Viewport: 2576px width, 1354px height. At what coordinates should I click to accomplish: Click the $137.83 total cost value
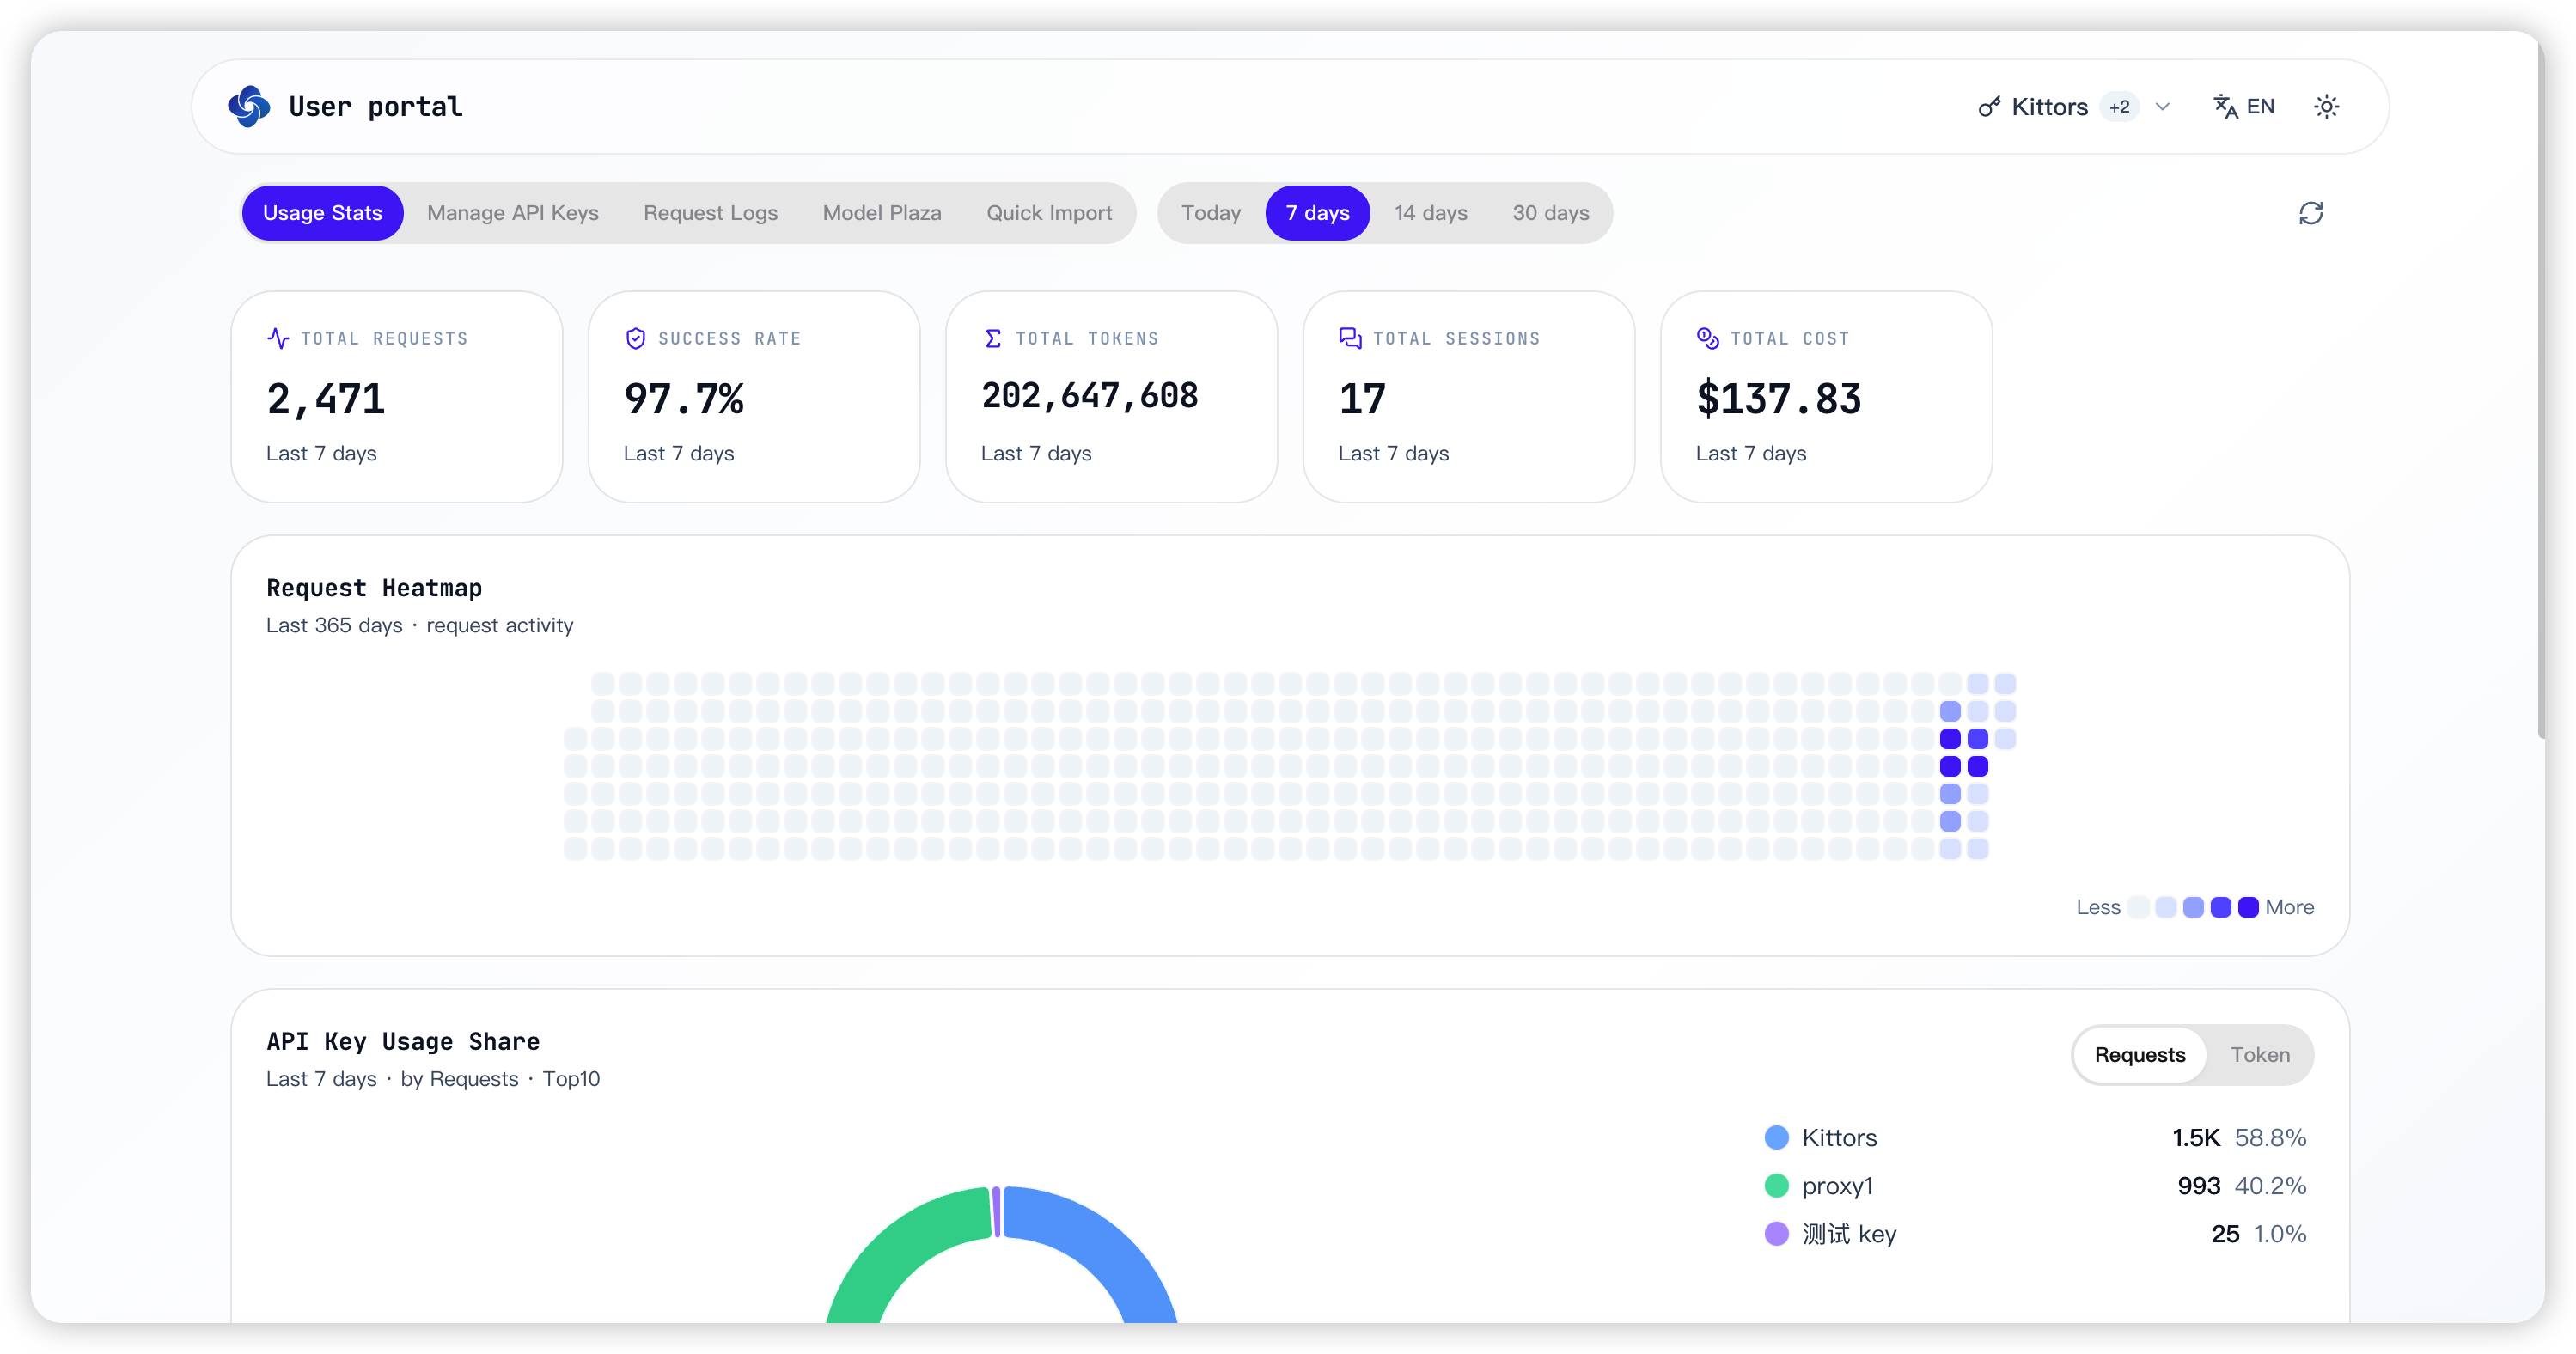pyautogui.click(x=1778, y=399)
